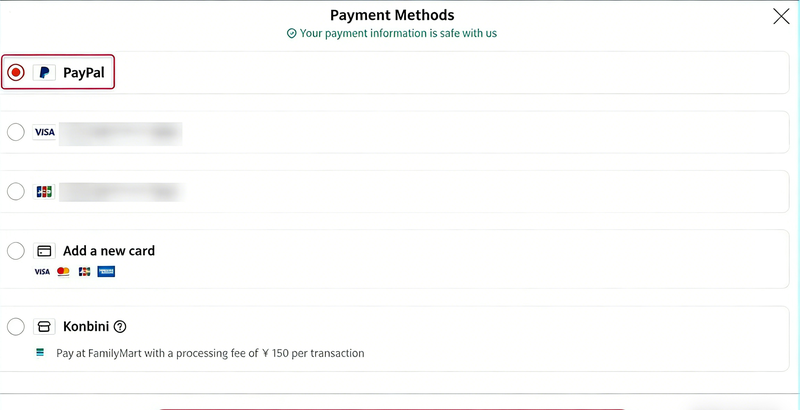
Task: Click the PayPal logo icon
Action: pos(44,73)
